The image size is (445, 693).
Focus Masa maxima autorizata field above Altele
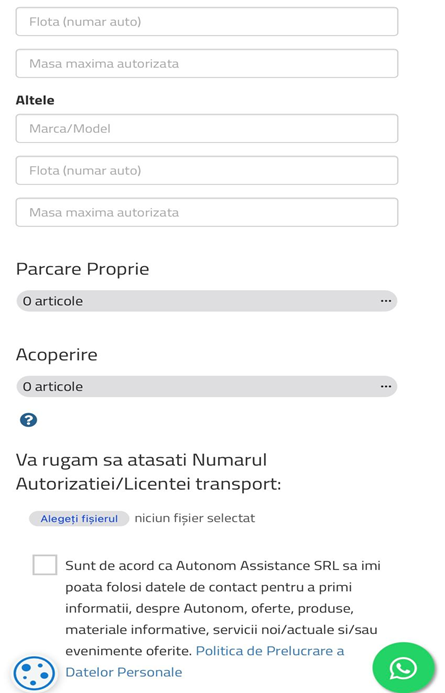[207, 64]
